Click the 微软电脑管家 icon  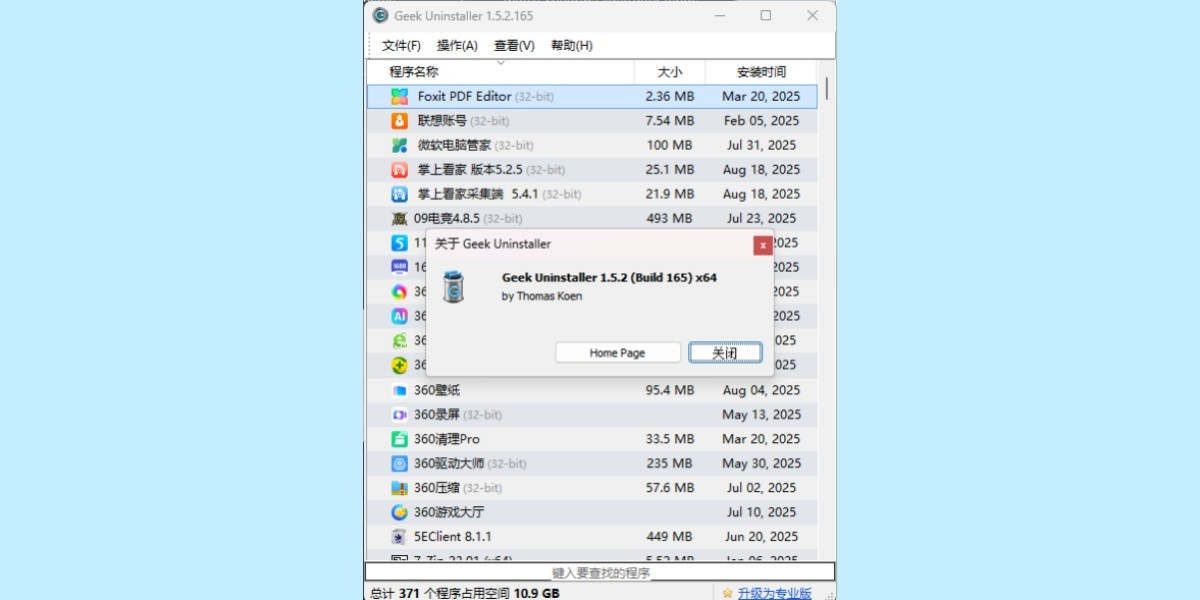399,146
